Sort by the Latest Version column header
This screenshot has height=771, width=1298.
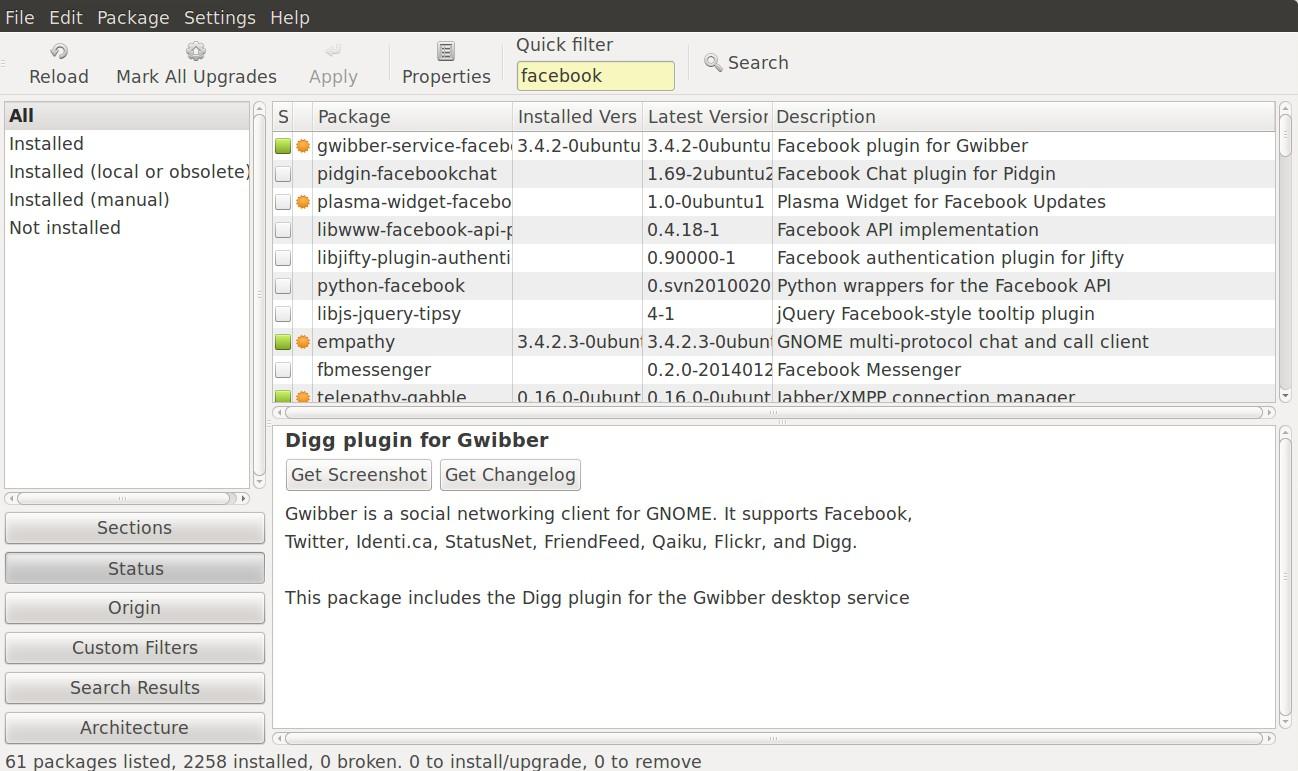tap(706, 117)
